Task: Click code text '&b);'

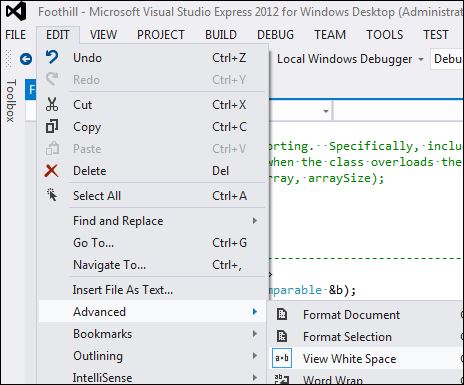Action: 342,290
